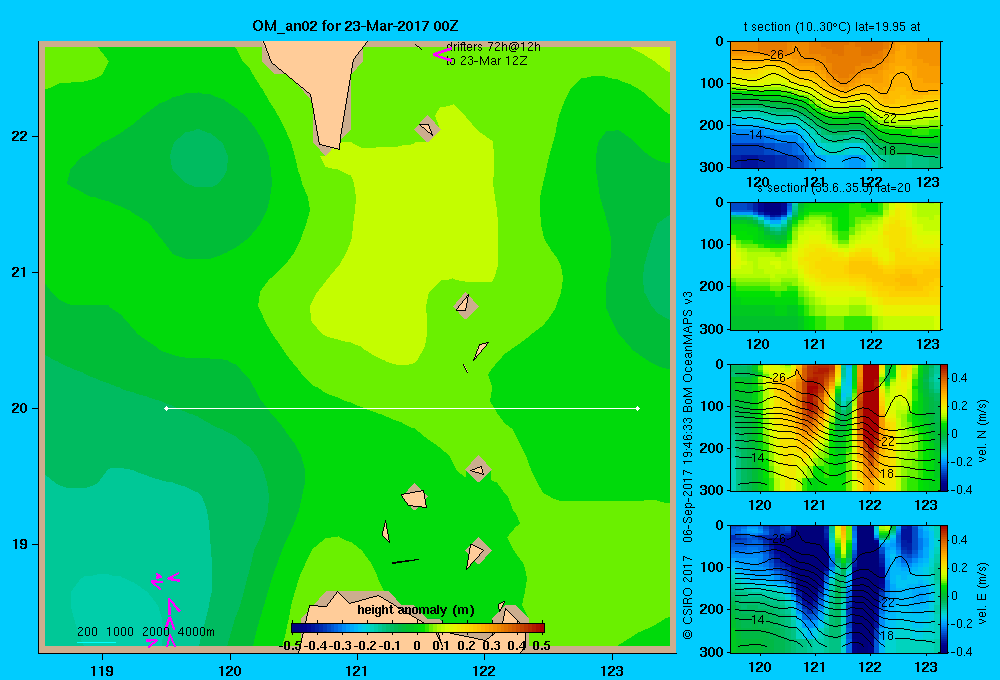
Task: Click longitude label 120 on main map axis
Action: click(230, 670)
